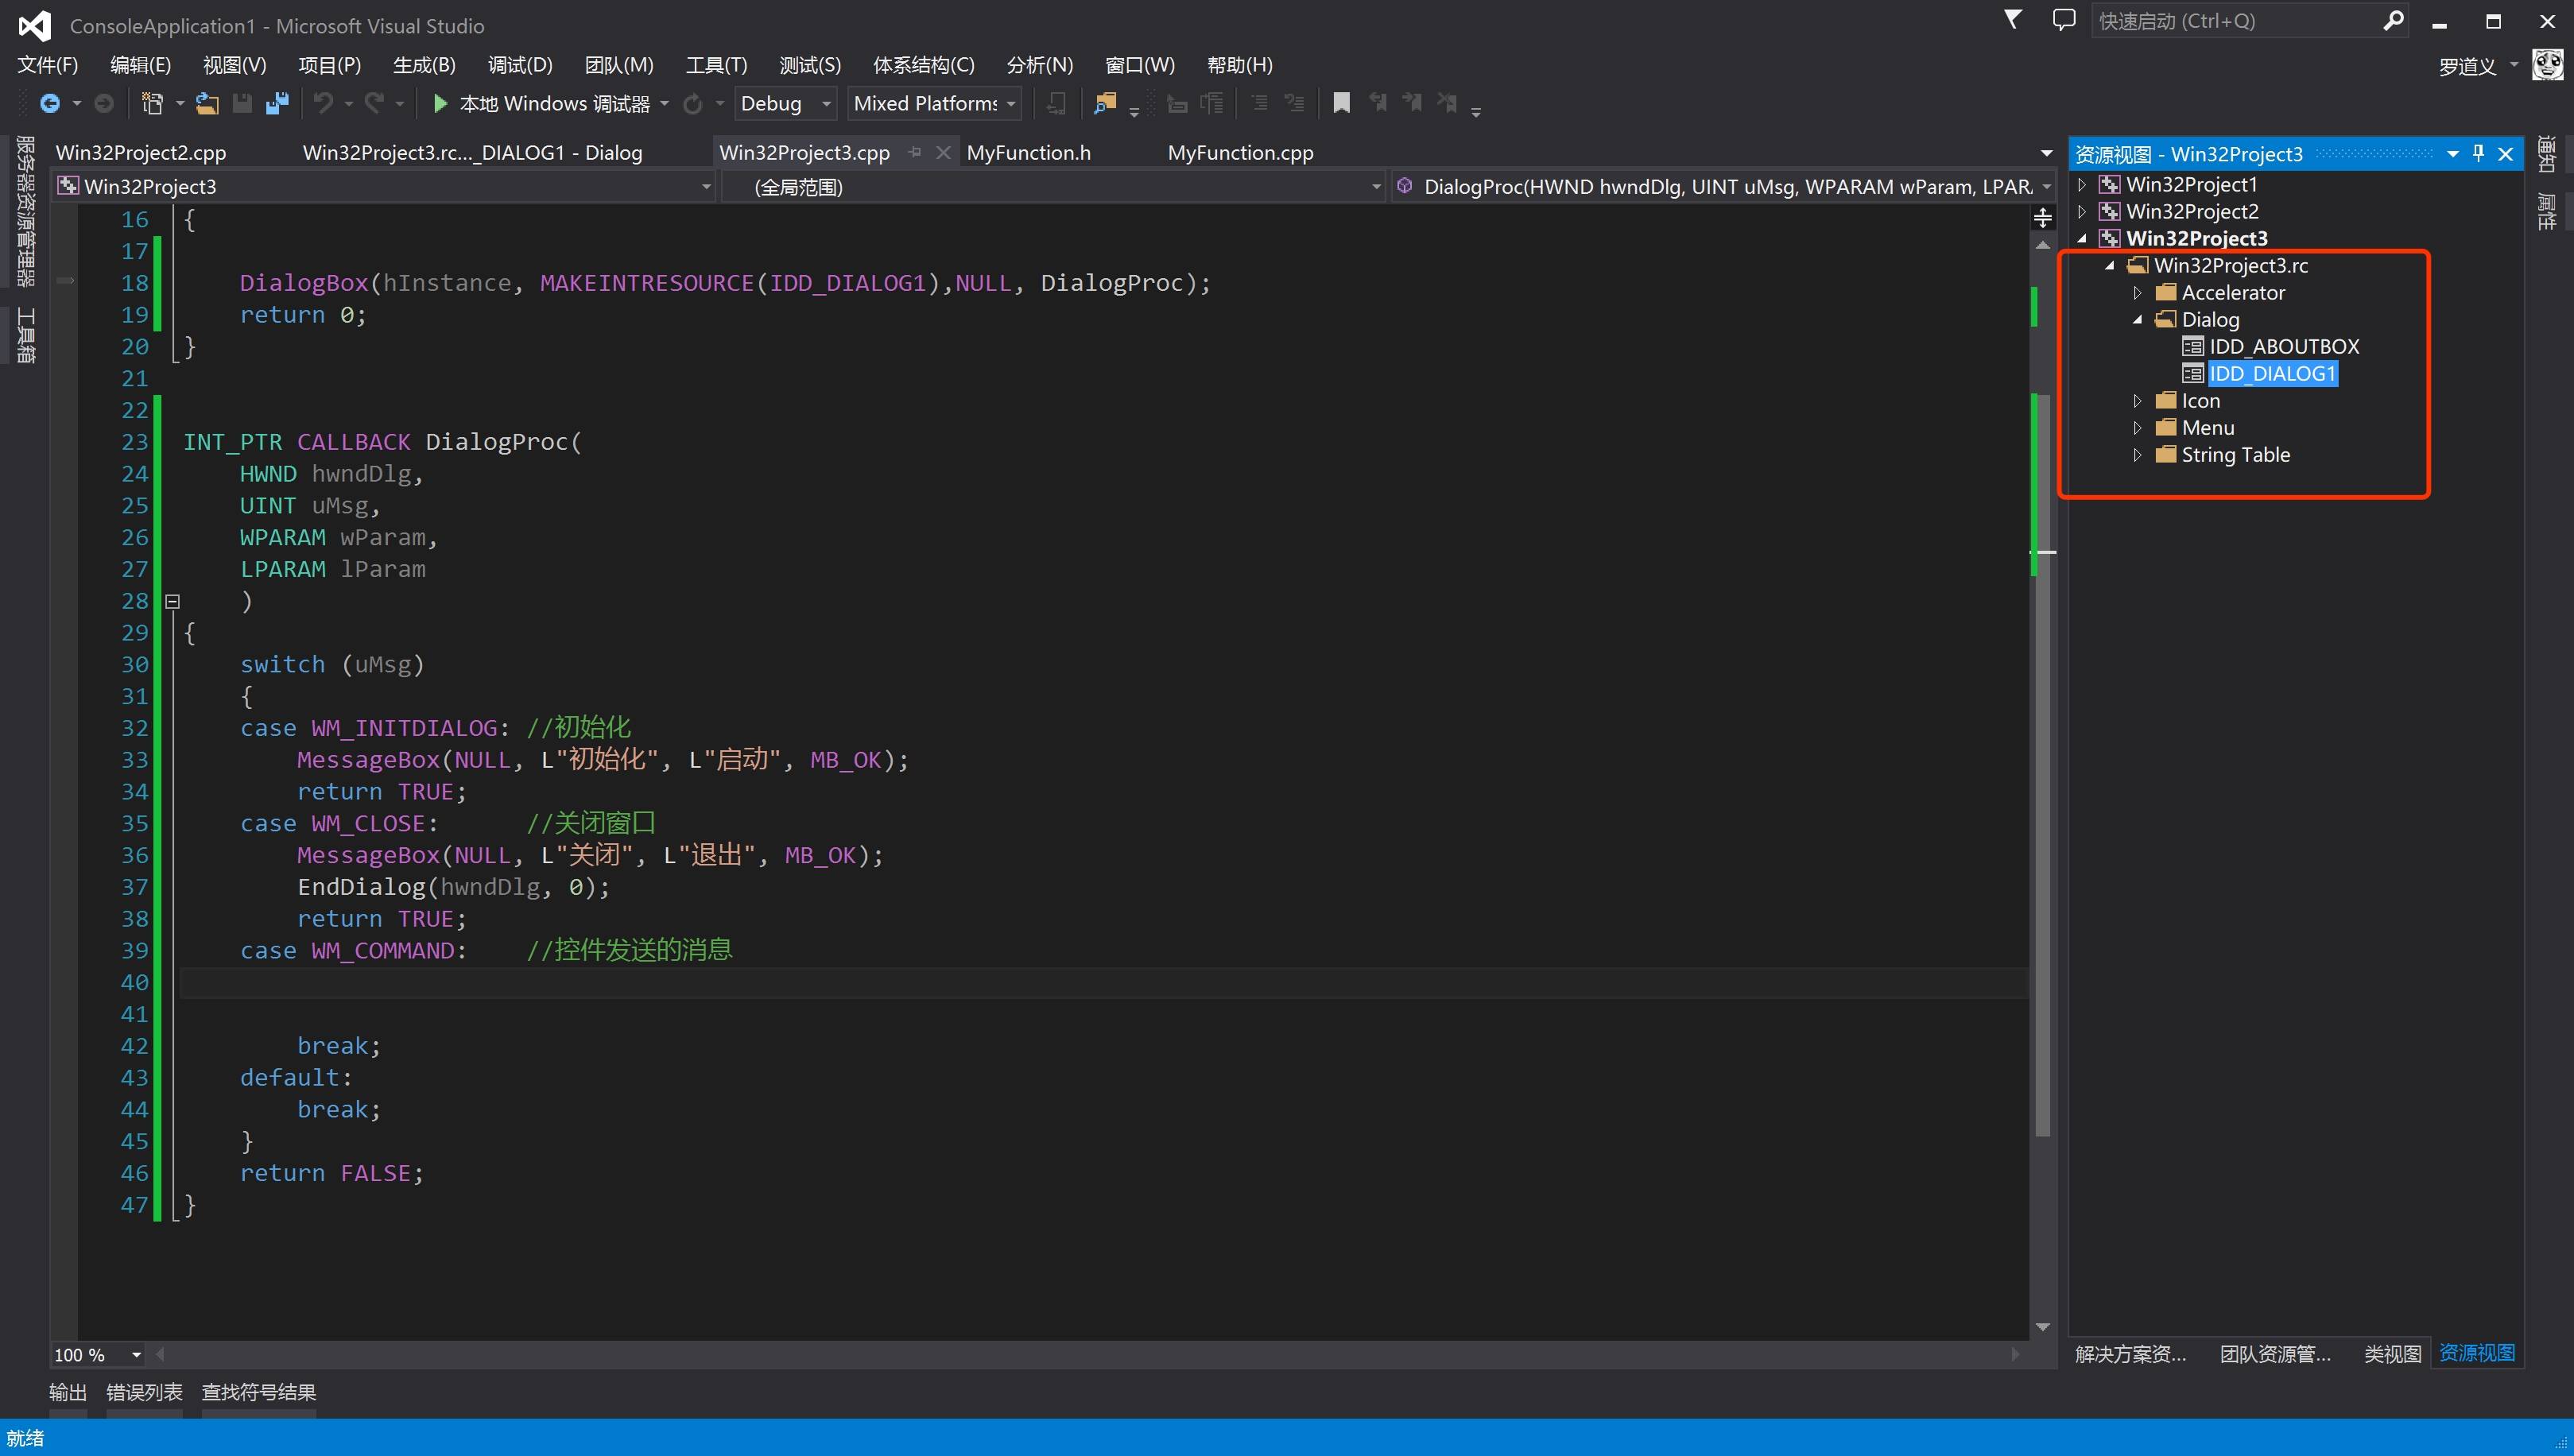
Task: Switch to the MyFunction.h tab
Action: [x=1028, y=152]
